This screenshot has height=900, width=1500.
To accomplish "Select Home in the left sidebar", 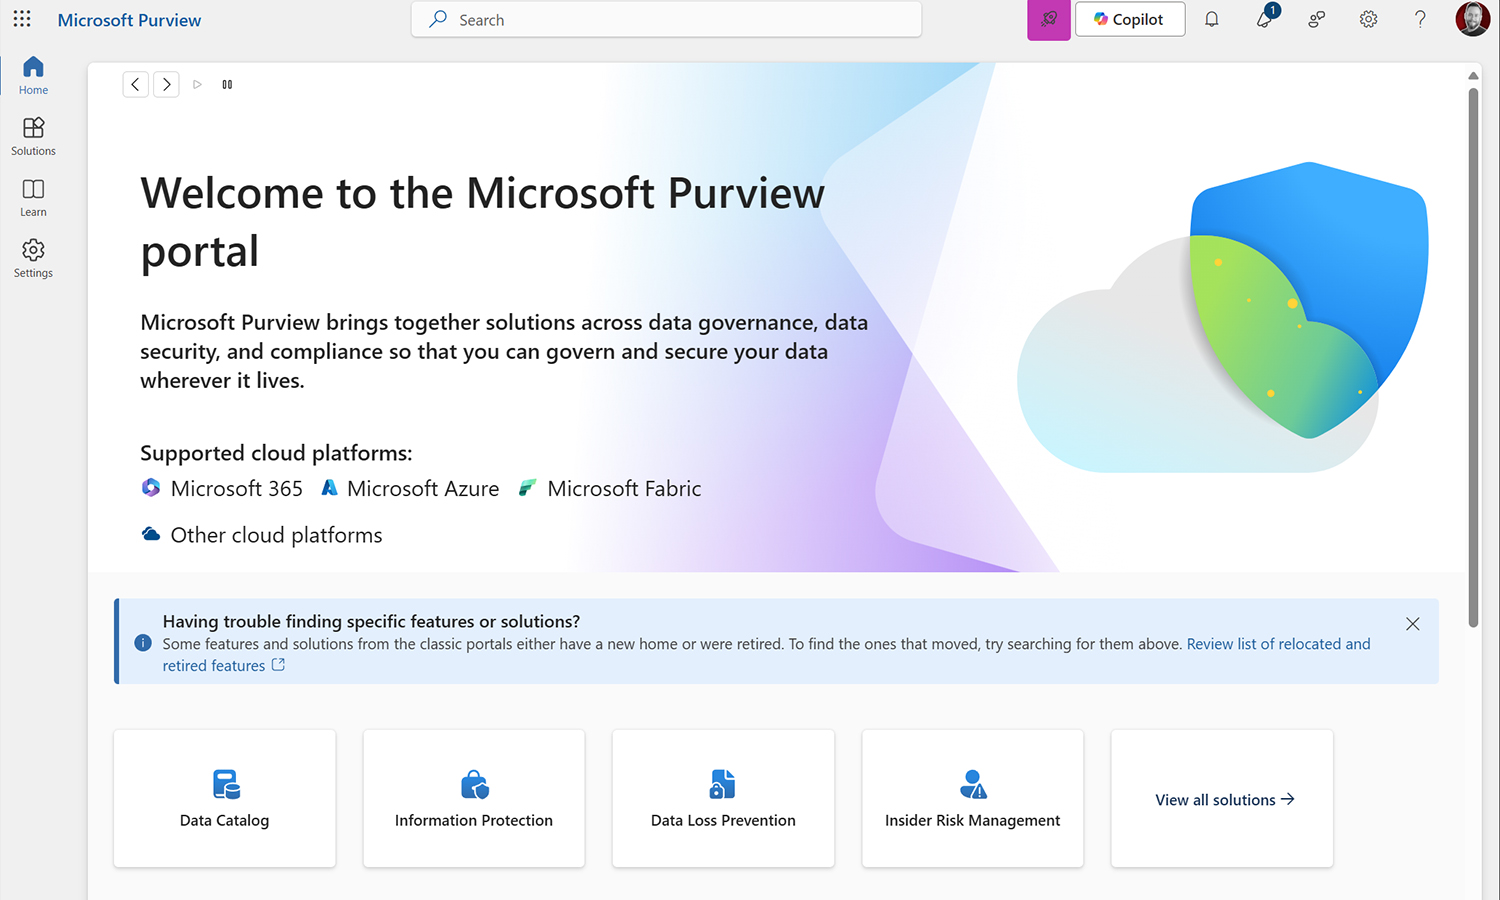I will coord(33,74).
